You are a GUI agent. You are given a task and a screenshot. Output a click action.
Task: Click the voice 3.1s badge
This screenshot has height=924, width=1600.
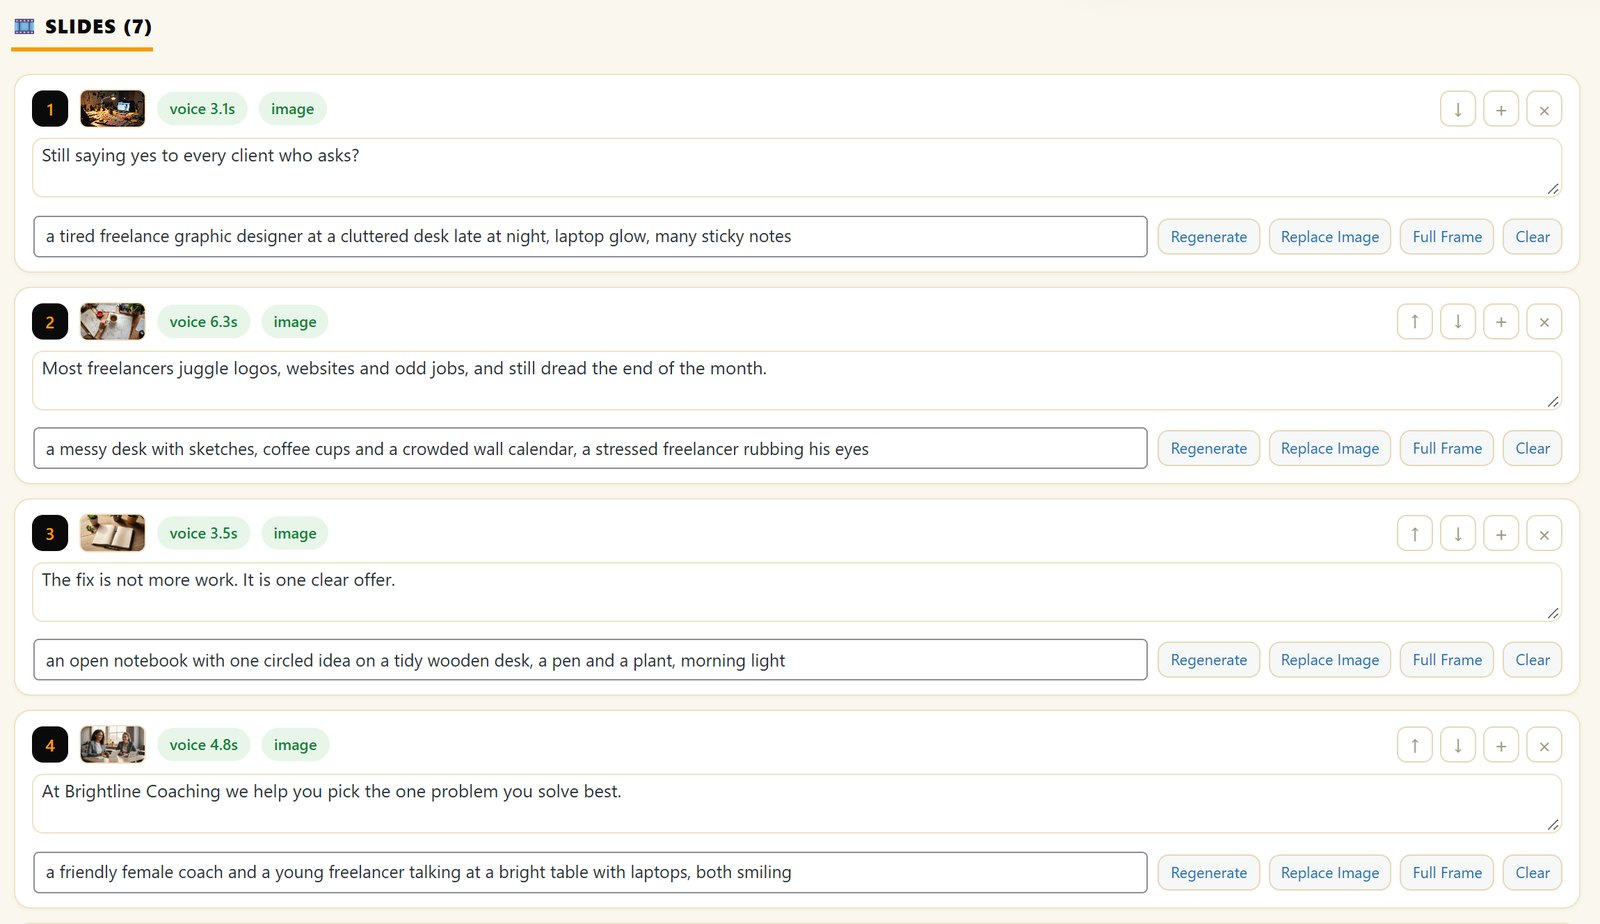[x=202, y=109]
